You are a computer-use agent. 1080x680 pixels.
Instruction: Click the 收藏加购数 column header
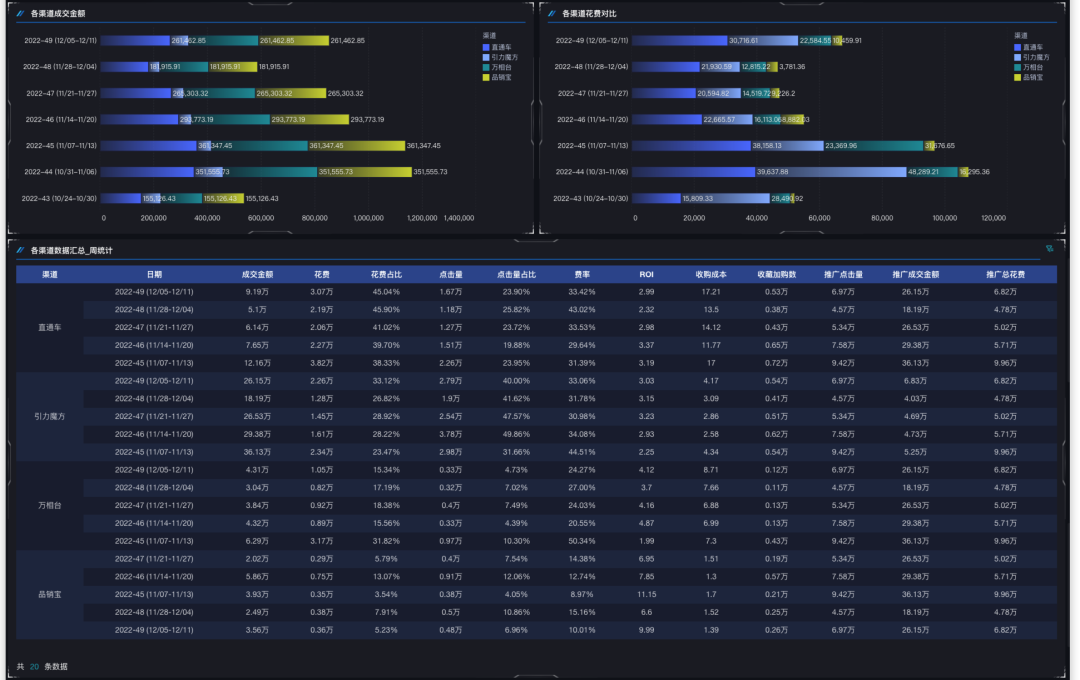point(776,274)
